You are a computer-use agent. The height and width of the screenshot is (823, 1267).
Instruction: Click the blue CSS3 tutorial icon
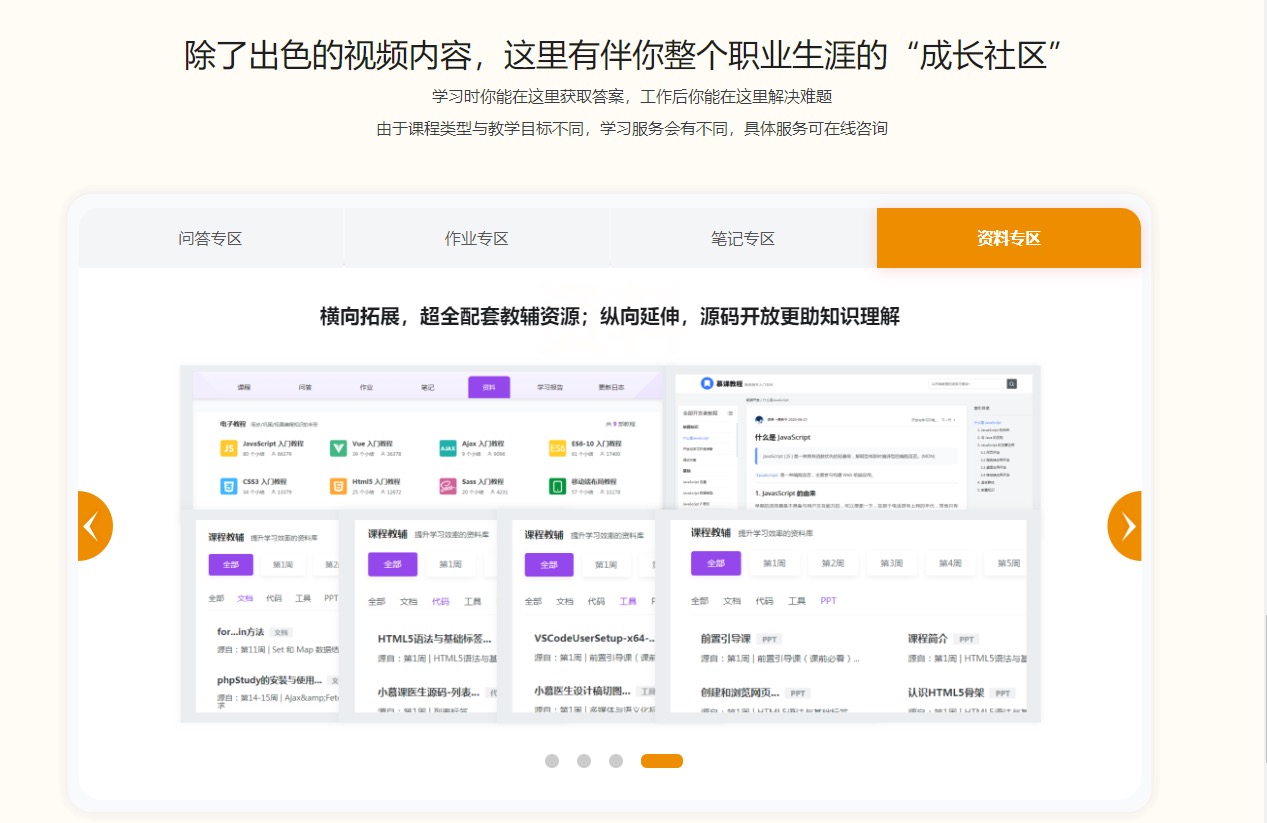(228, 487)
